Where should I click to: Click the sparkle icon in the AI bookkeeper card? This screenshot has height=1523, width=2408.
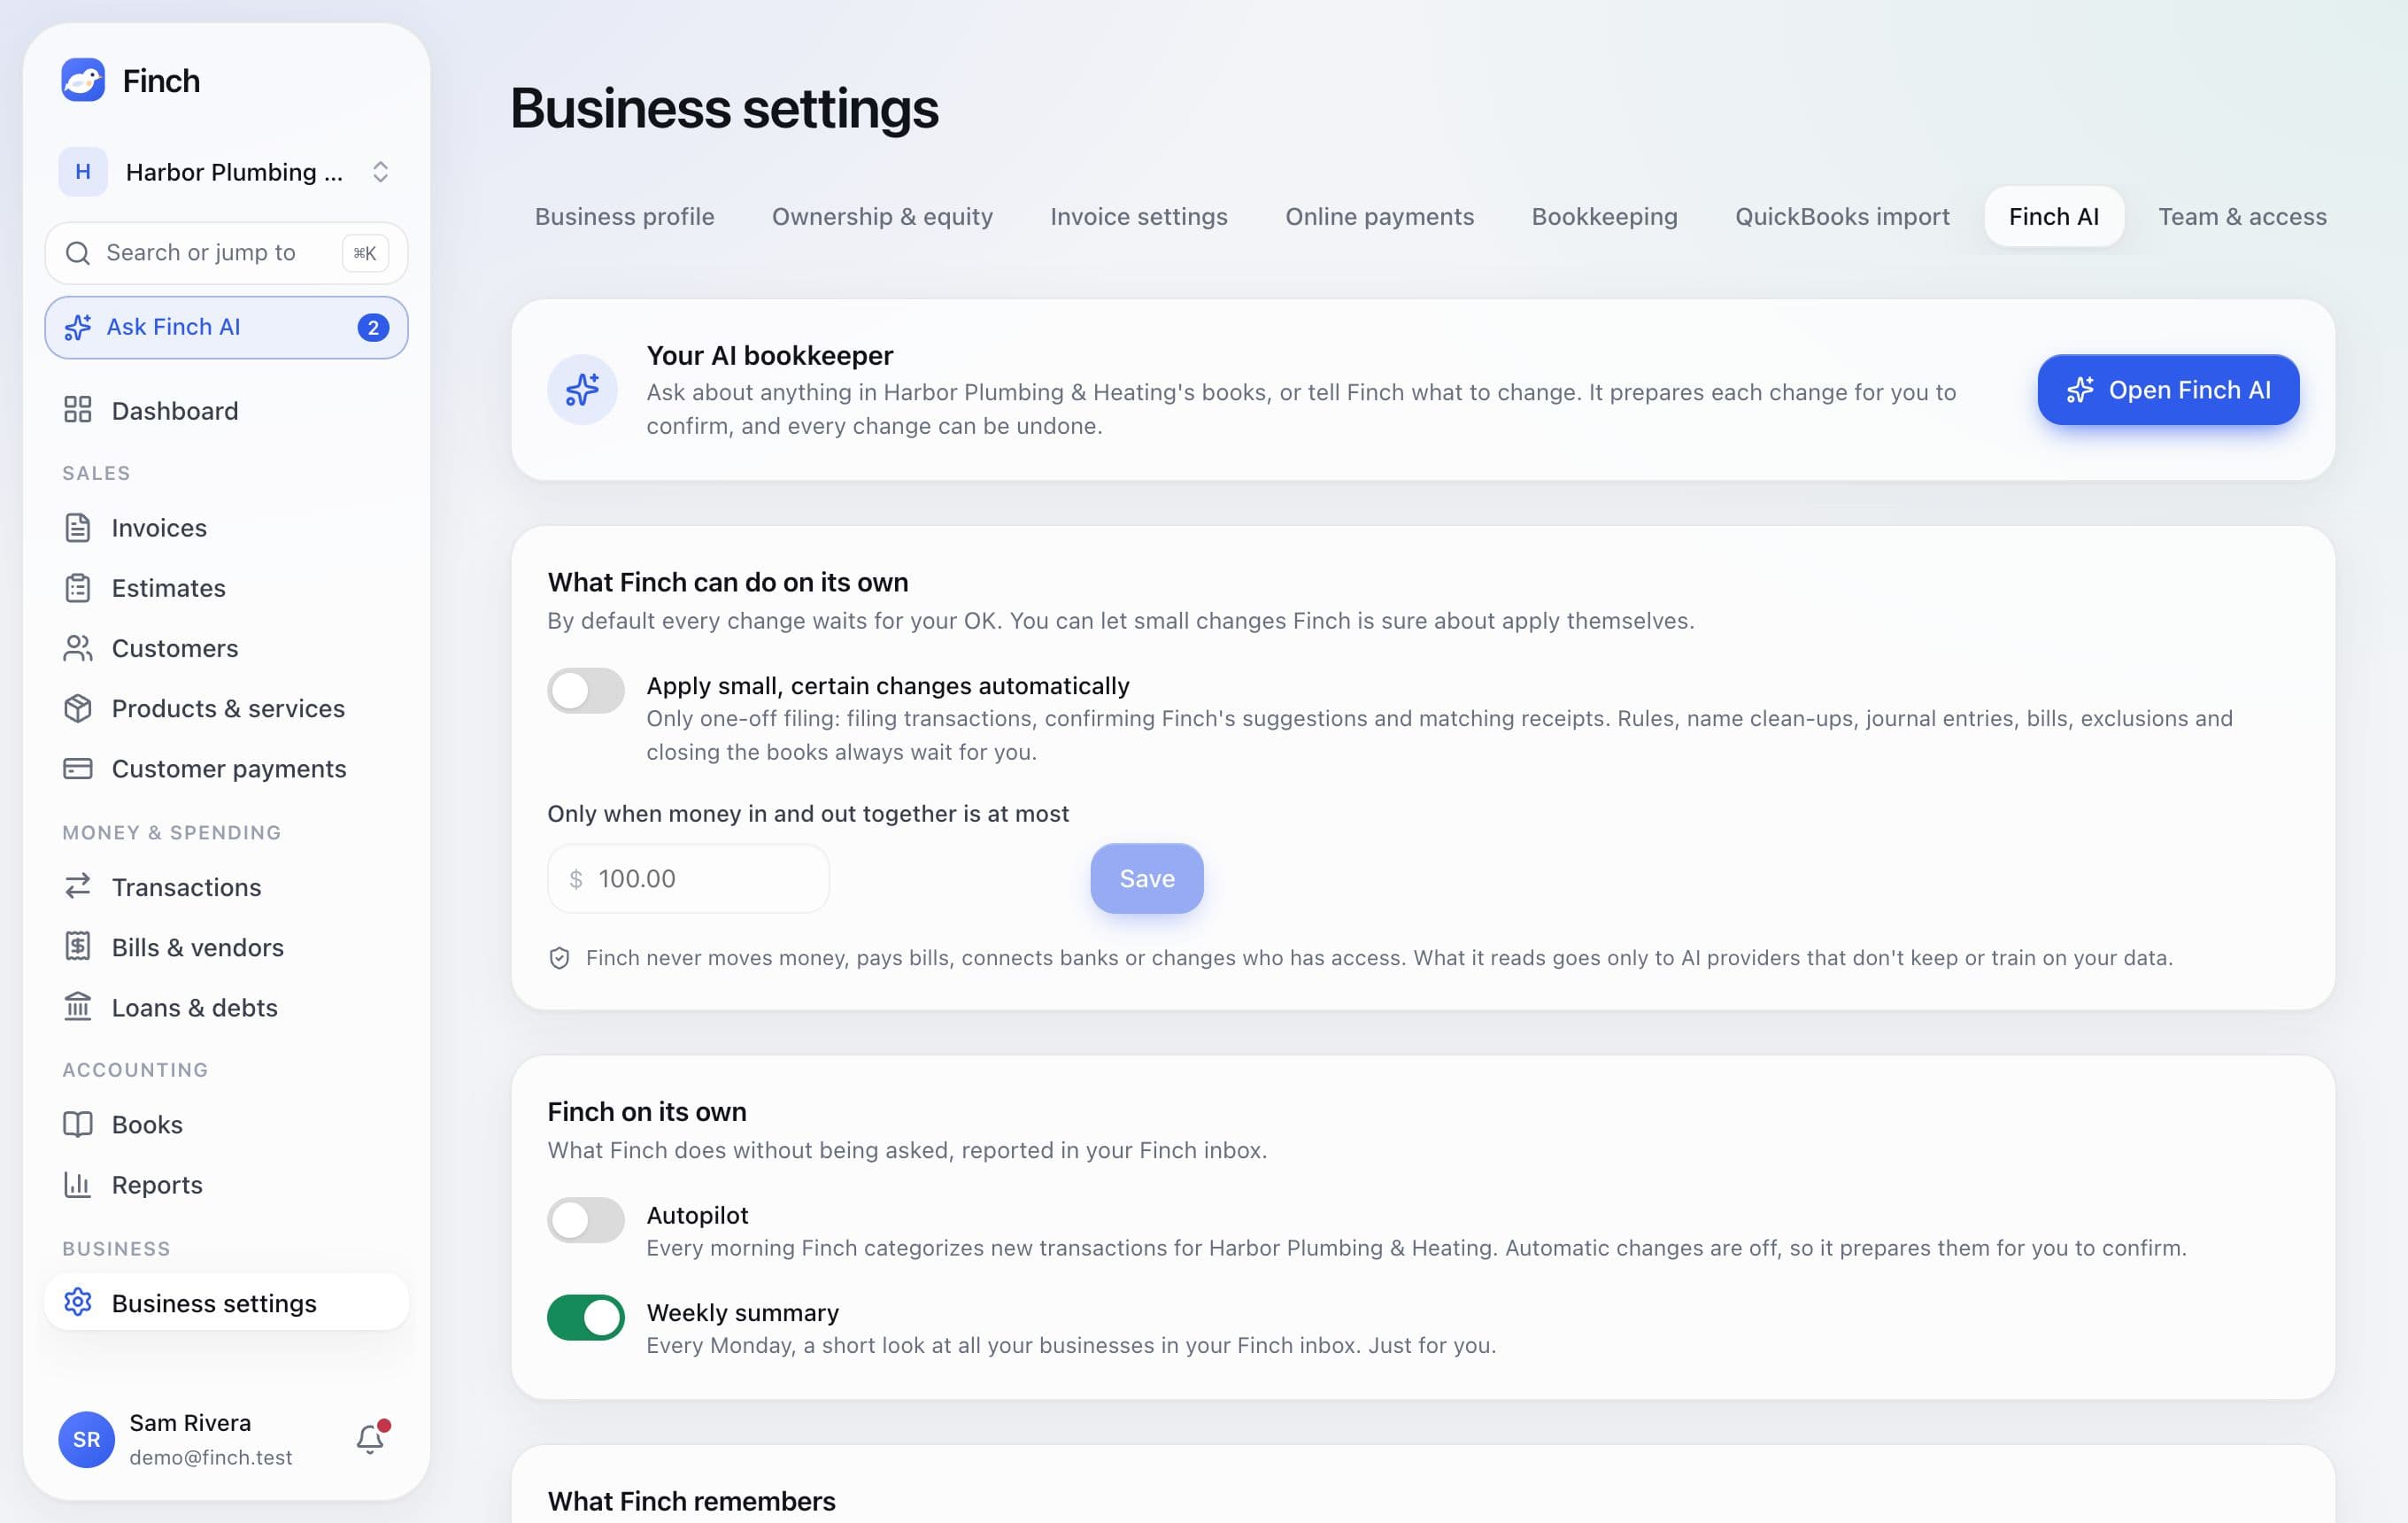click(582, 390)
